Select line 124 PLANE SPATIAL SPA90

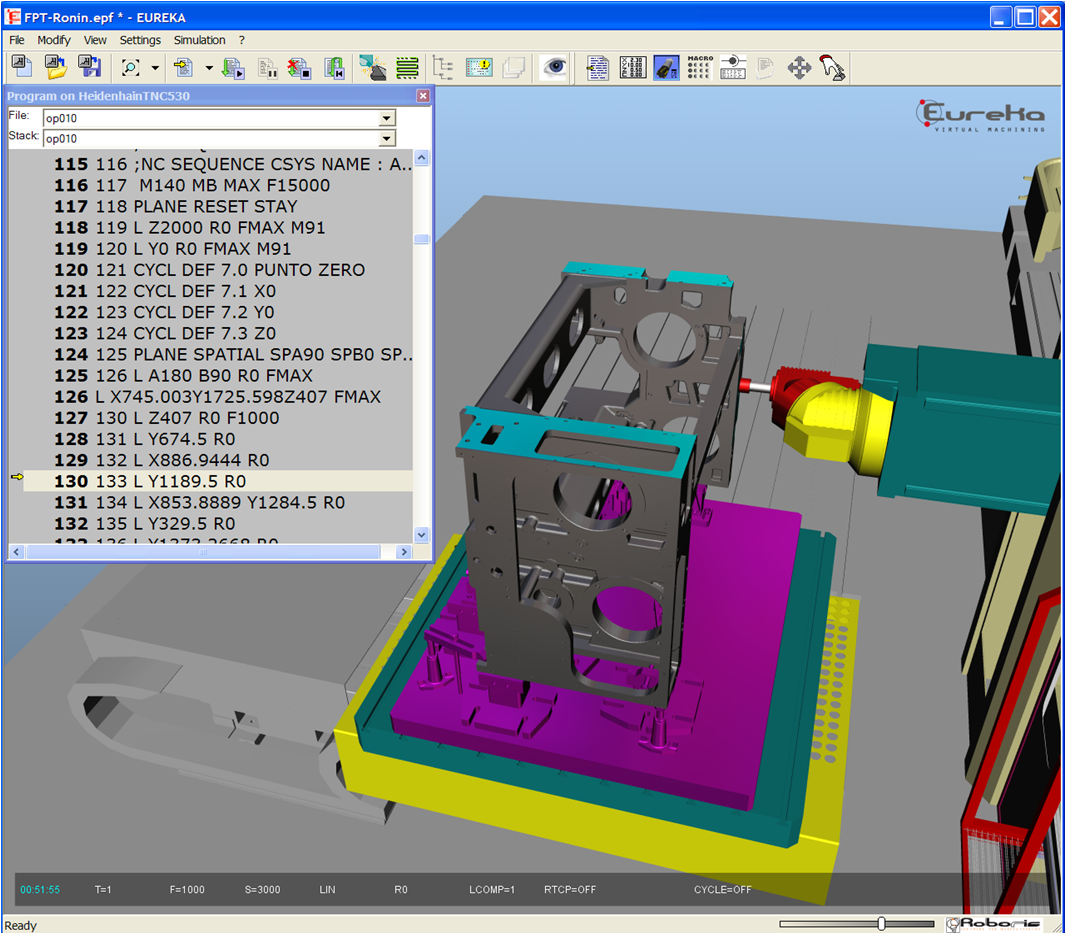click(211, 354)
